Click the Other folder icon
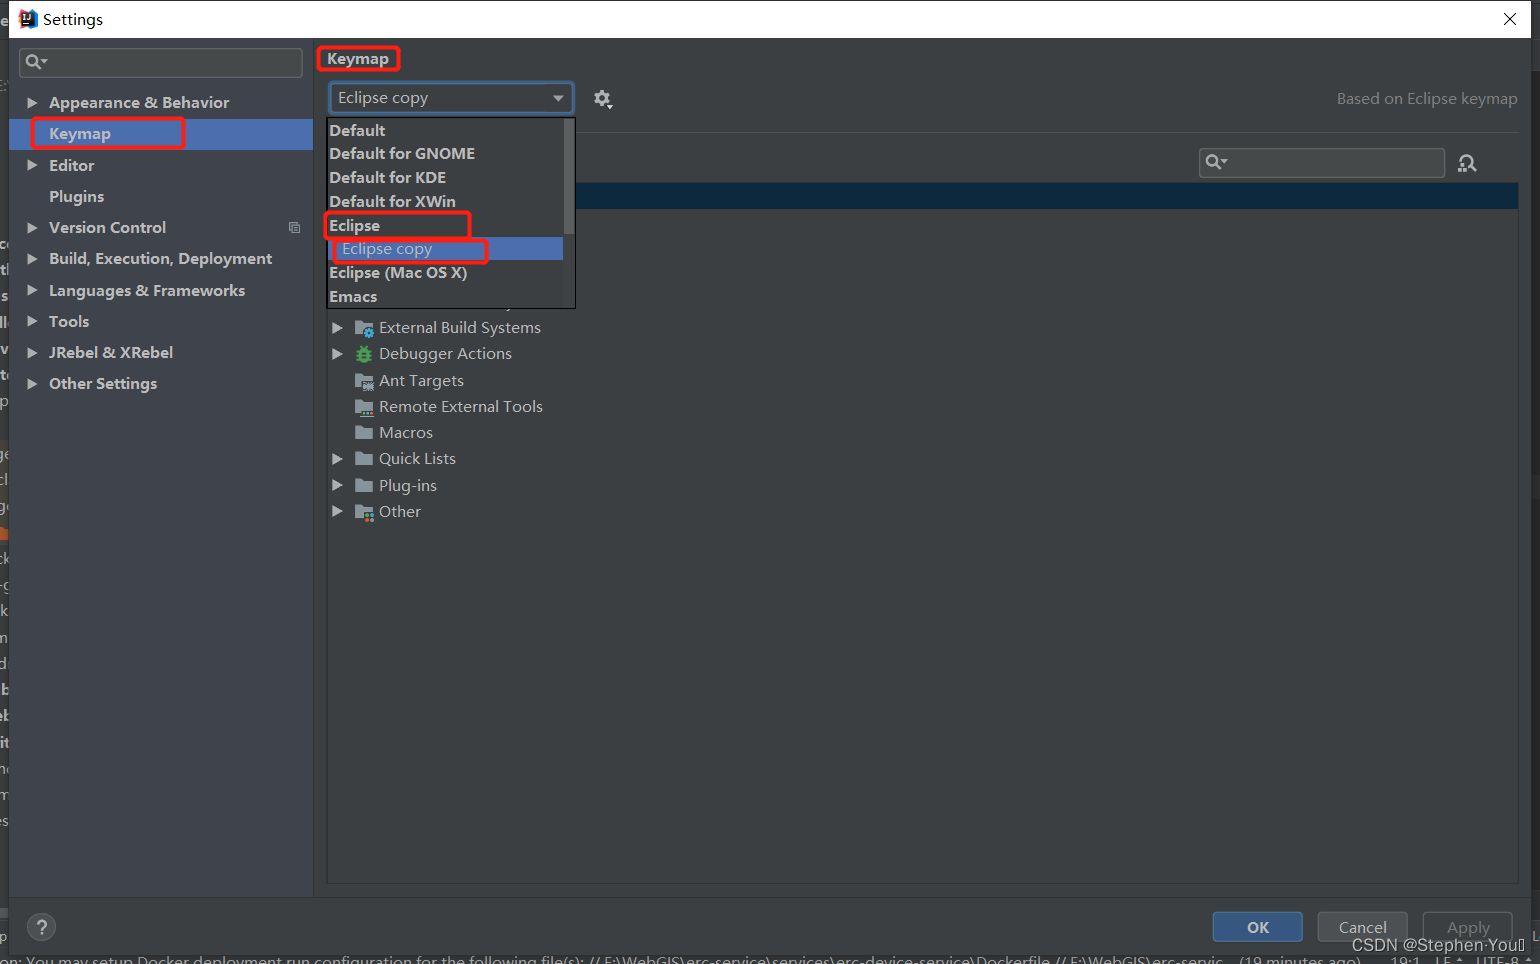This screenshot has height=964, width=1540. [364, 512]
